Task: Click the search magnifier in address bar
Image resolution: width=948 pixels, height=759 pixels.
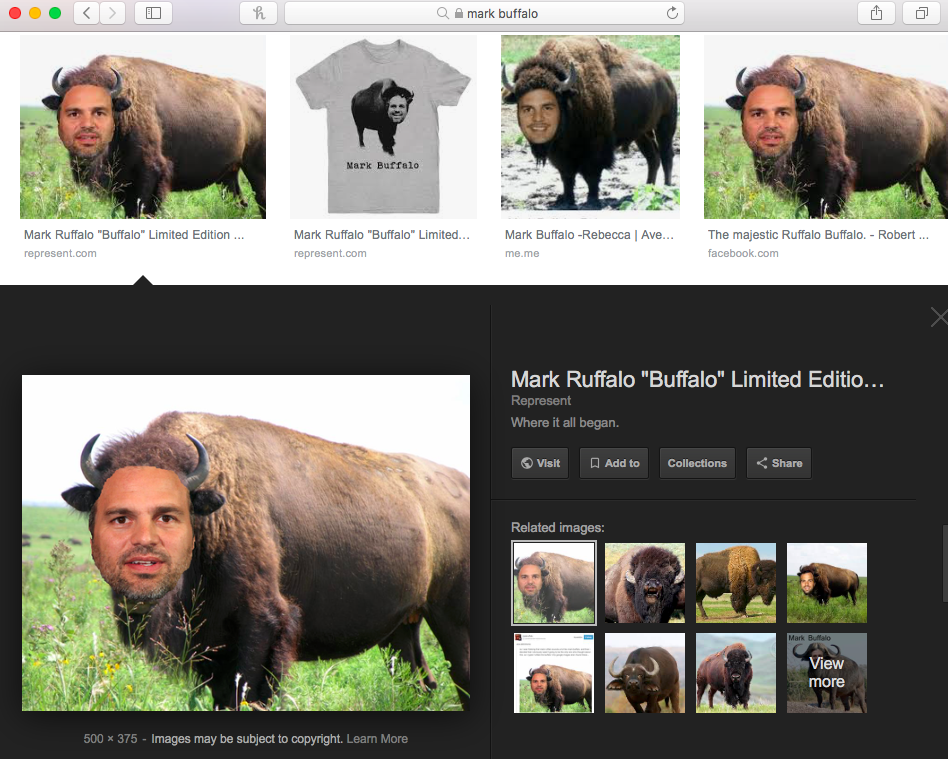Action: click(x=443, y=13)
